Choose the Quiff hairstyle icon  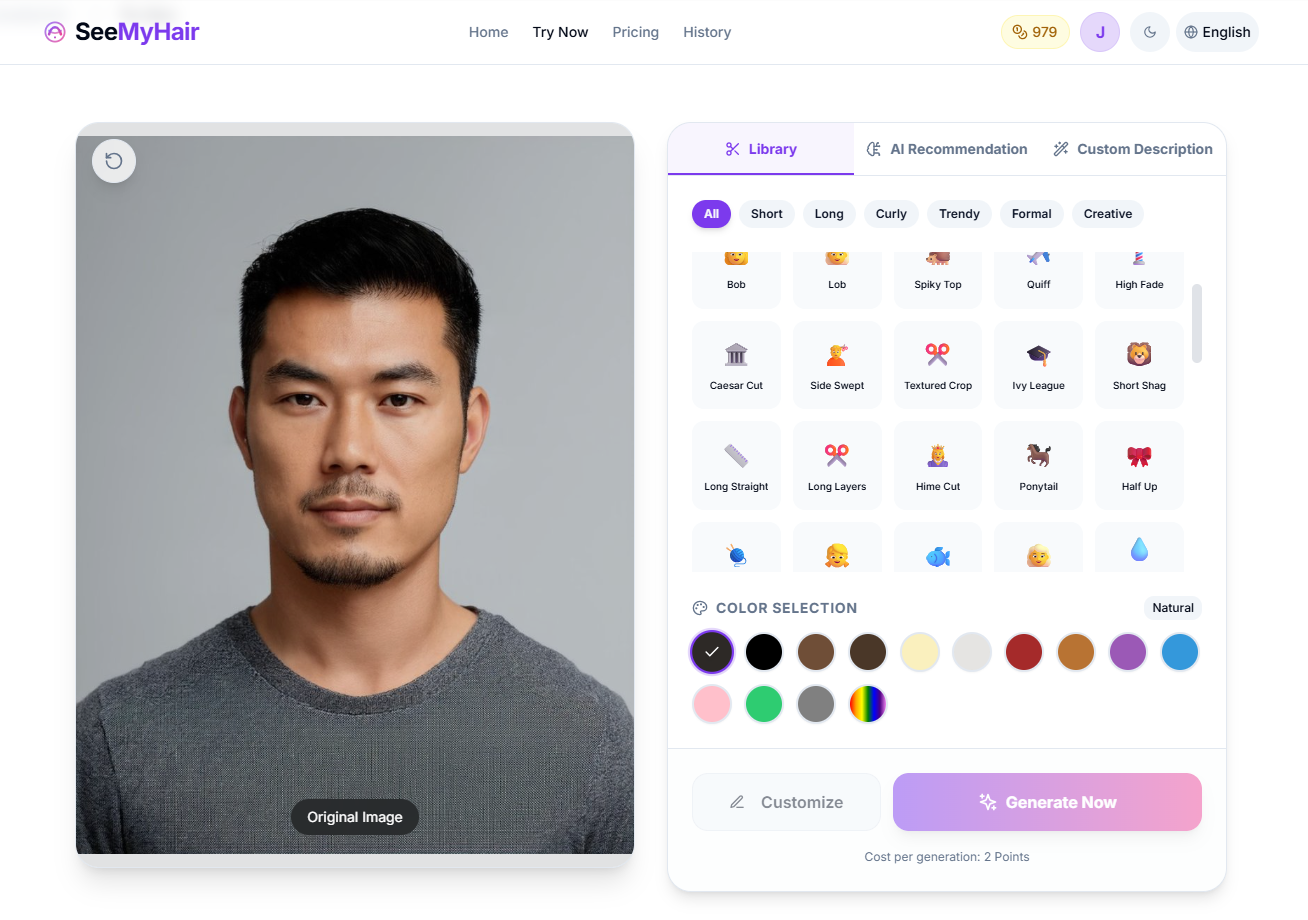coord(1038,270)
